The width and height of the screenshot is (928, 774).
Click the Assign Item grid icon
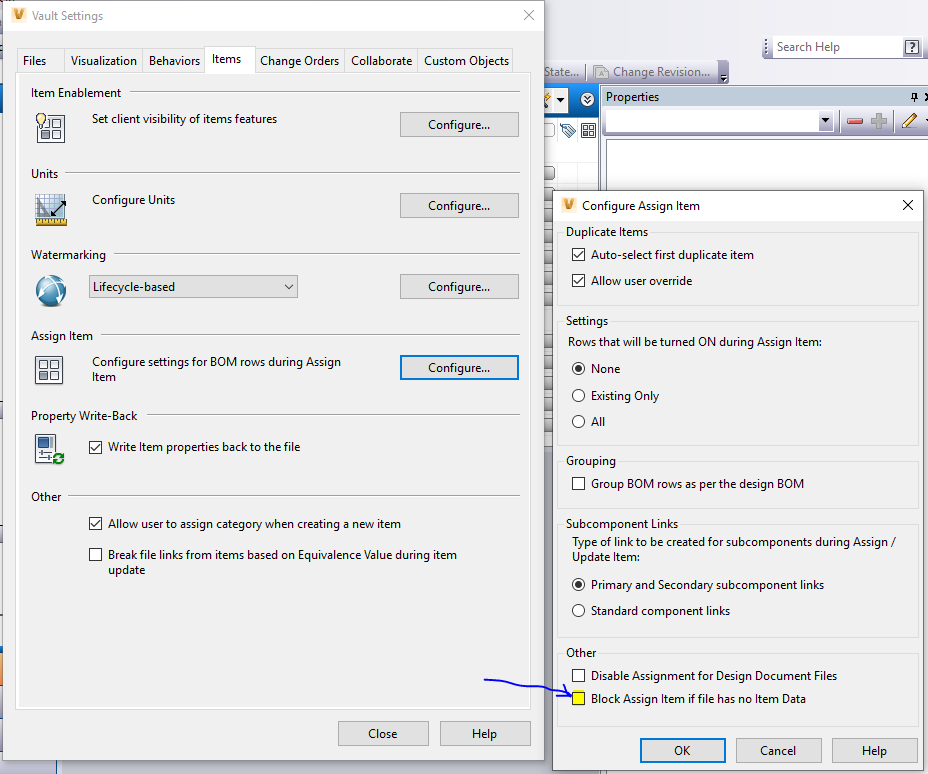point(50,370)
